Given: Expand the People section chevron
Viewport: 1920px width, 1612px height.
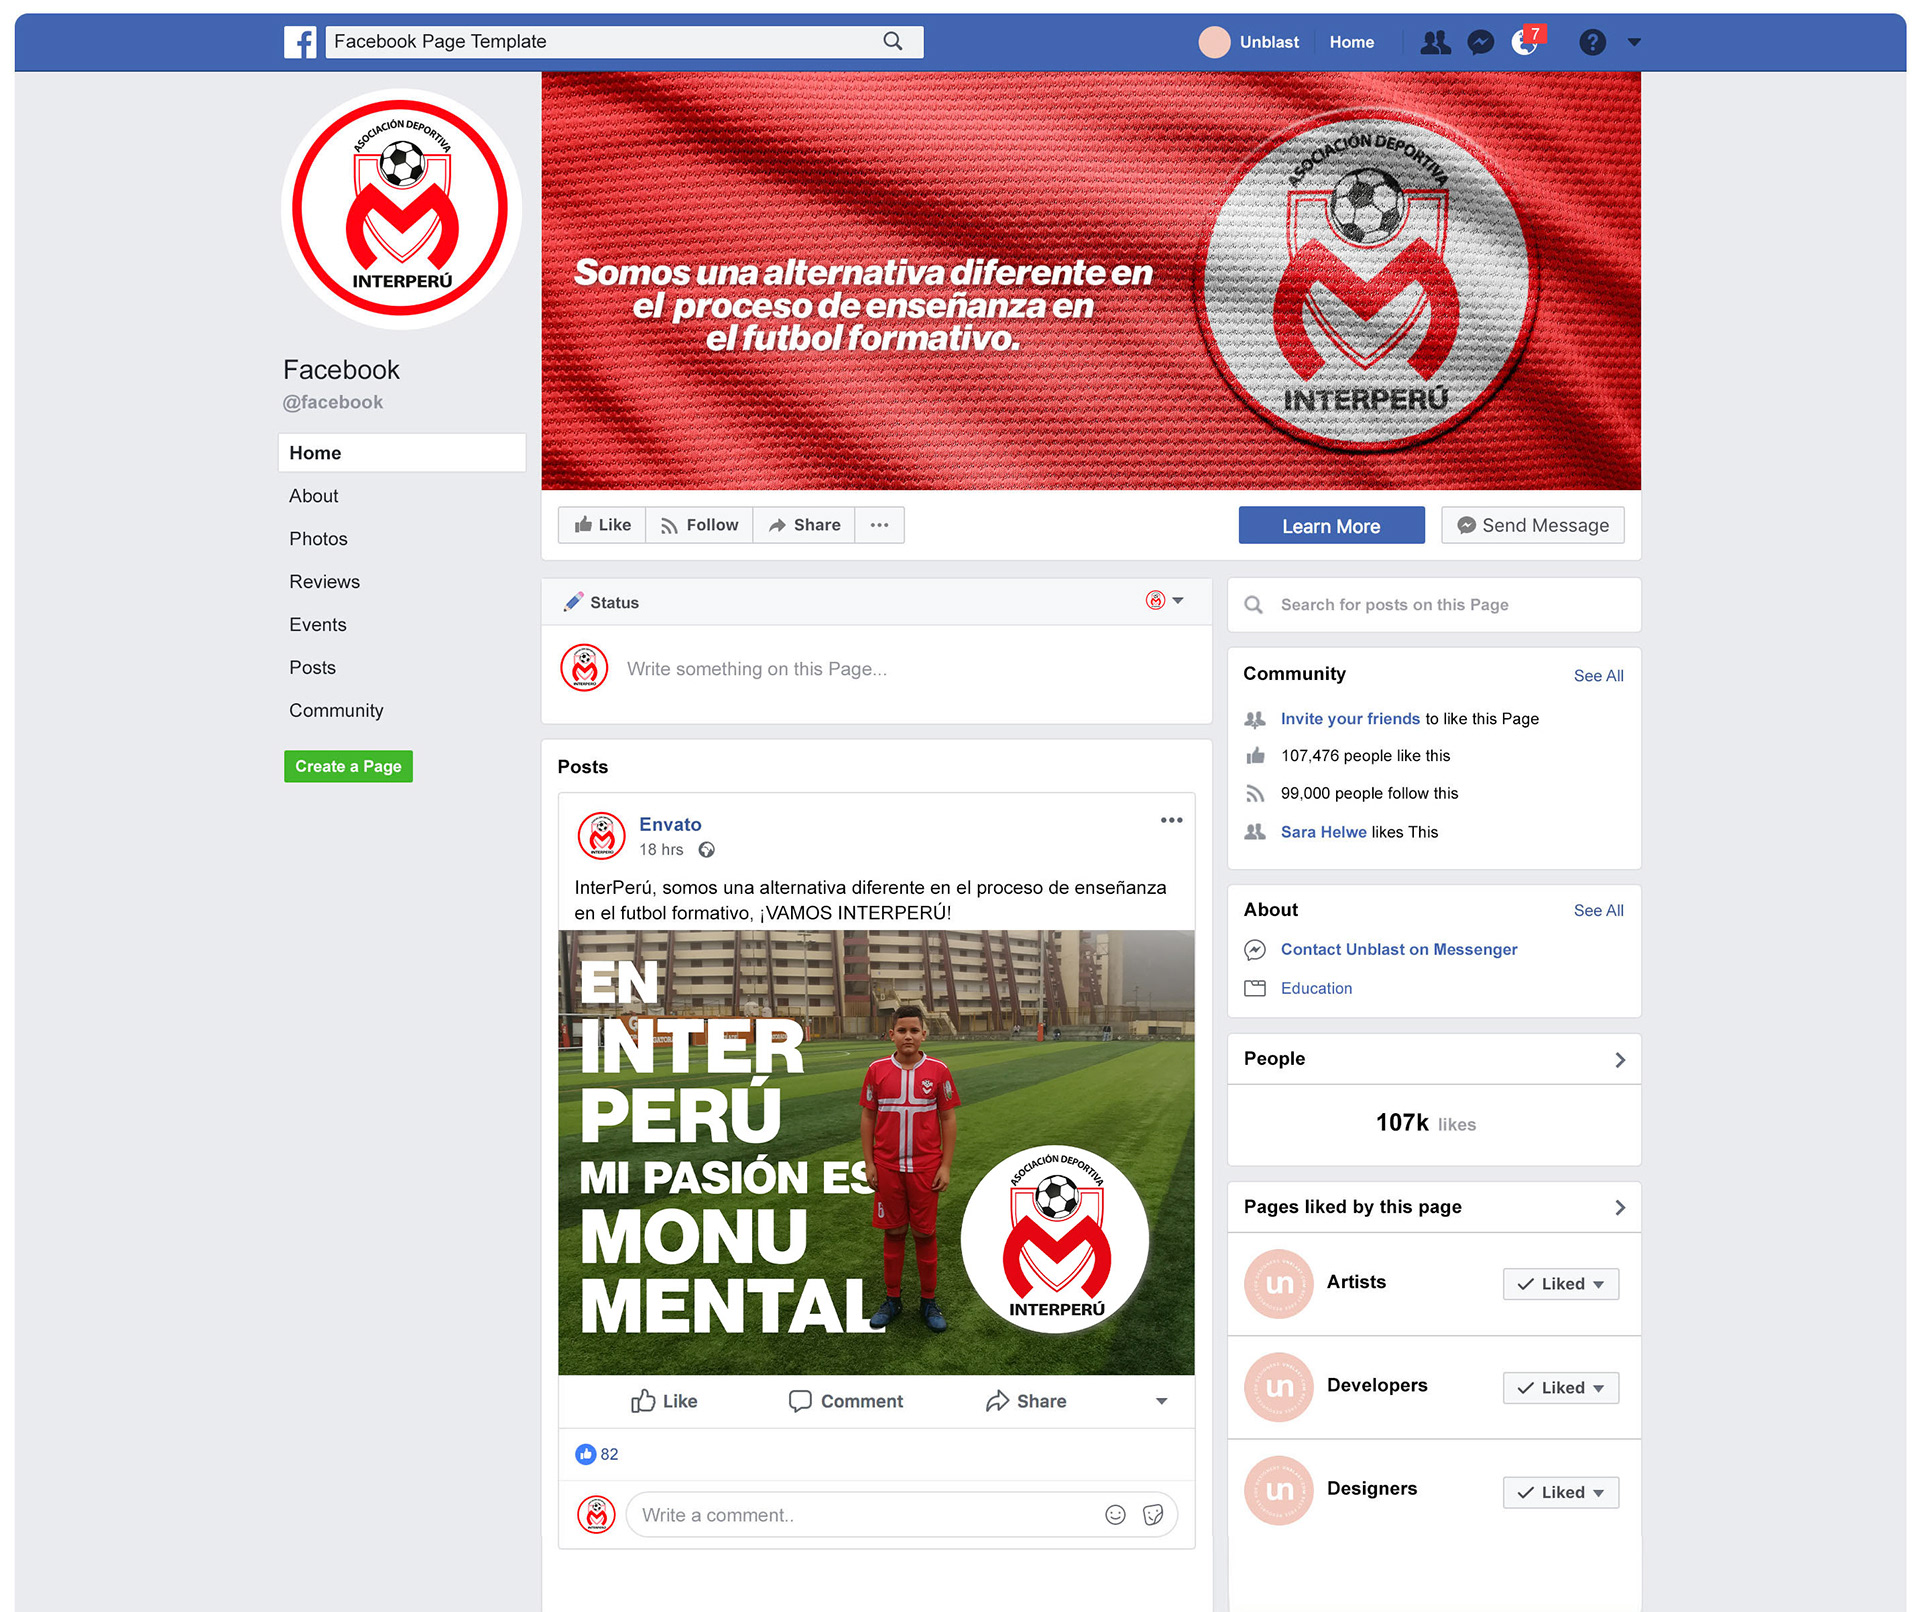Looking at the screenshot, I should [1620, 1059].
